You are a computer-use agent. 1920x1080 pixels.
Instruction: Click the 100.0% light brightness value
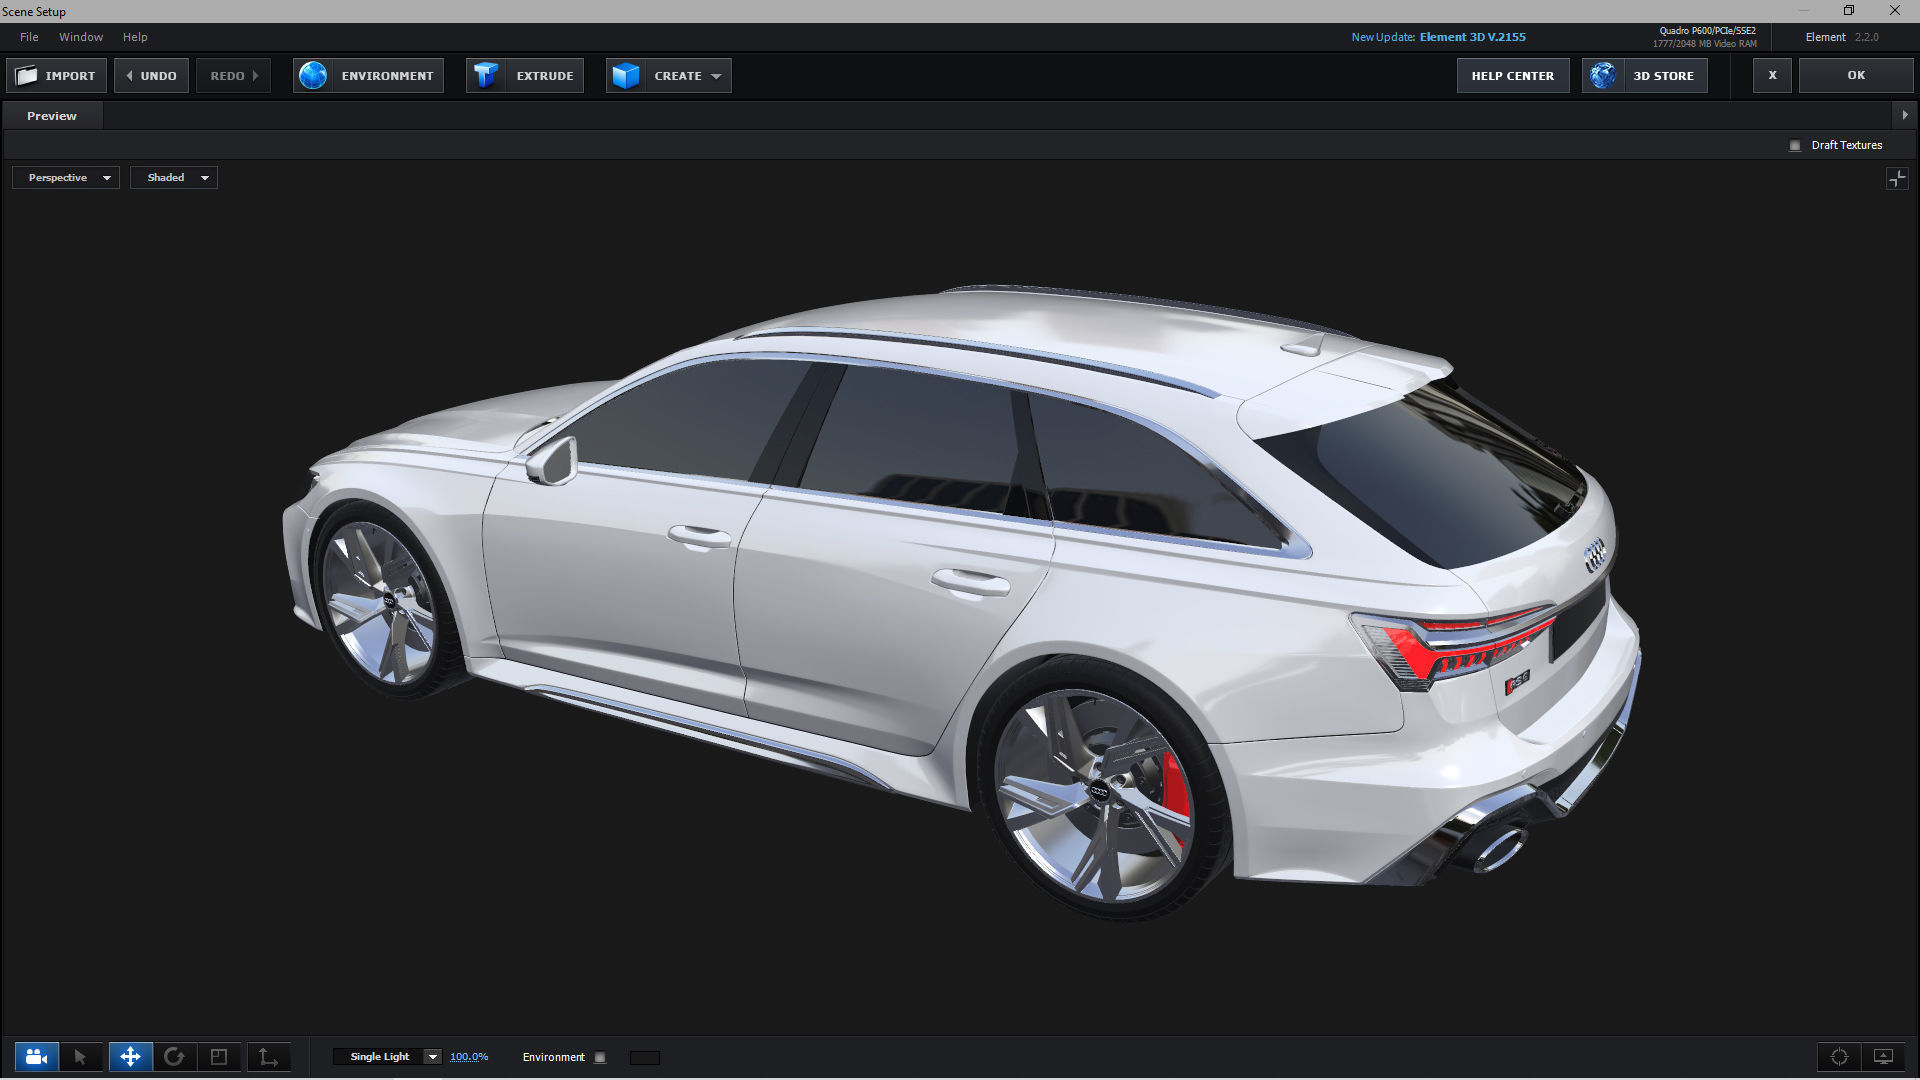pyautogui.click(x=469, y=1057)
